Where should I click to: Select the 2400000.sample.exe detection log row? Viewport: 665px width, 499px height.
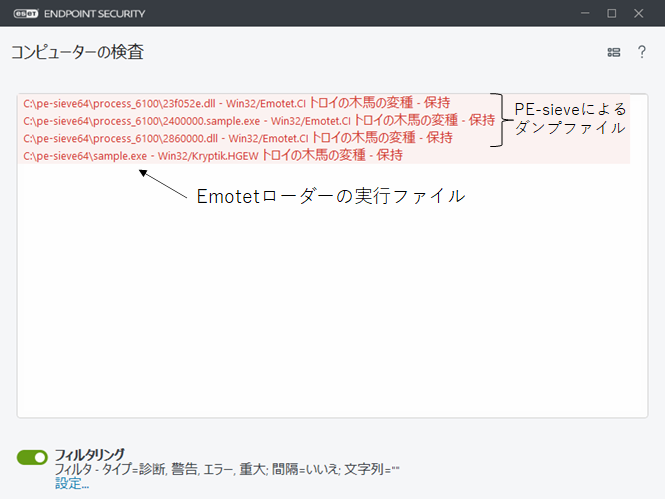[258, 120]
